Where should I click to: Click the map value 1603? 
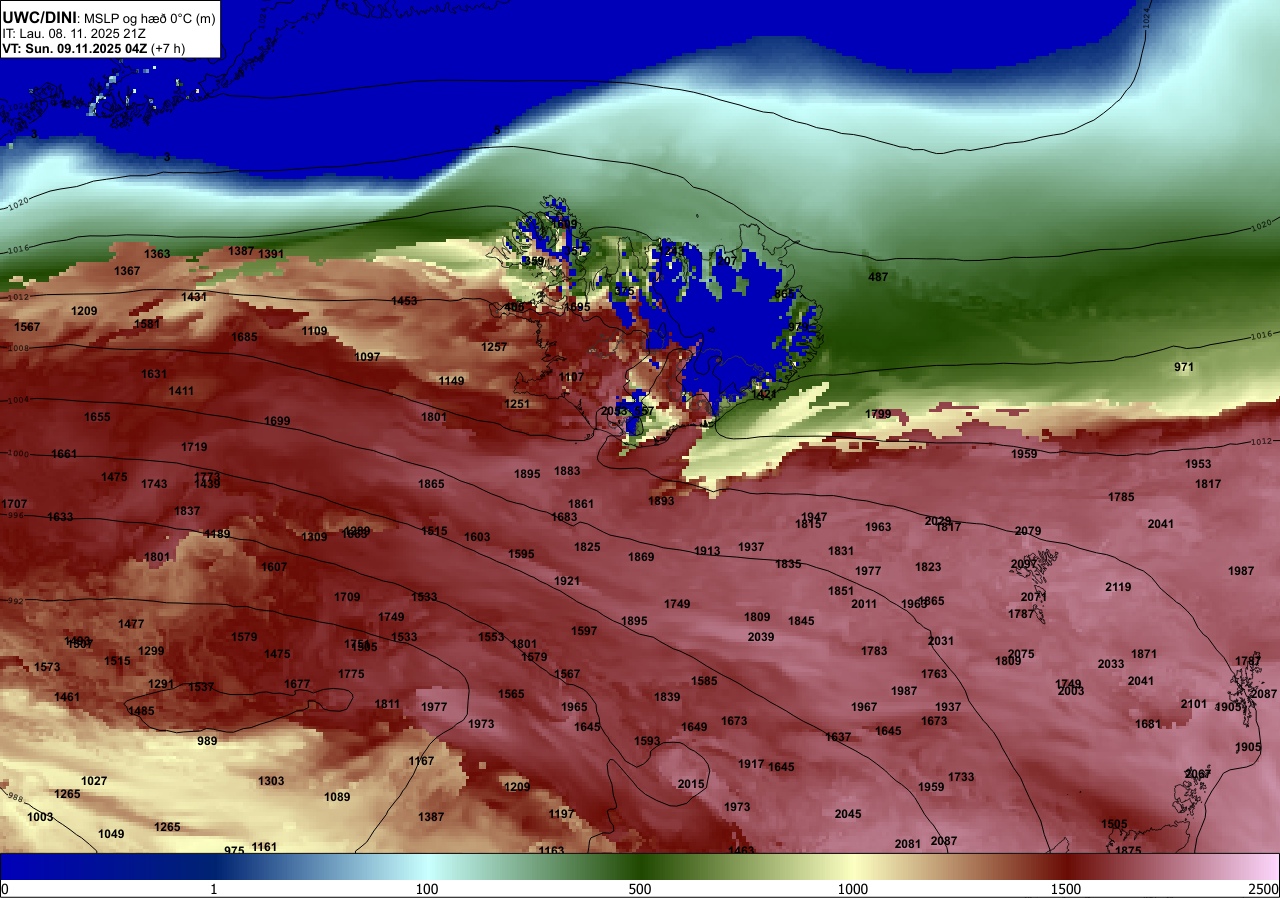coord(477,537)
